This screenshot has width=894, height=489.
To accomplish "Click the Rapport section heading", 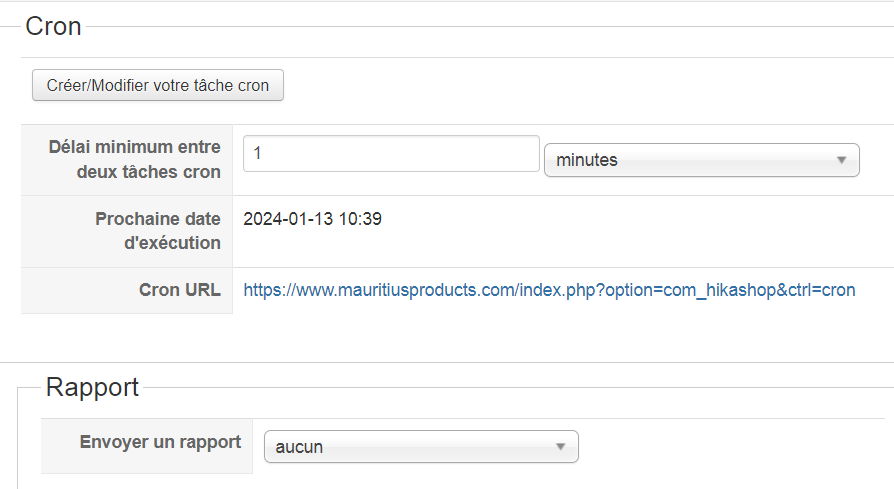I will click(92, 387).
